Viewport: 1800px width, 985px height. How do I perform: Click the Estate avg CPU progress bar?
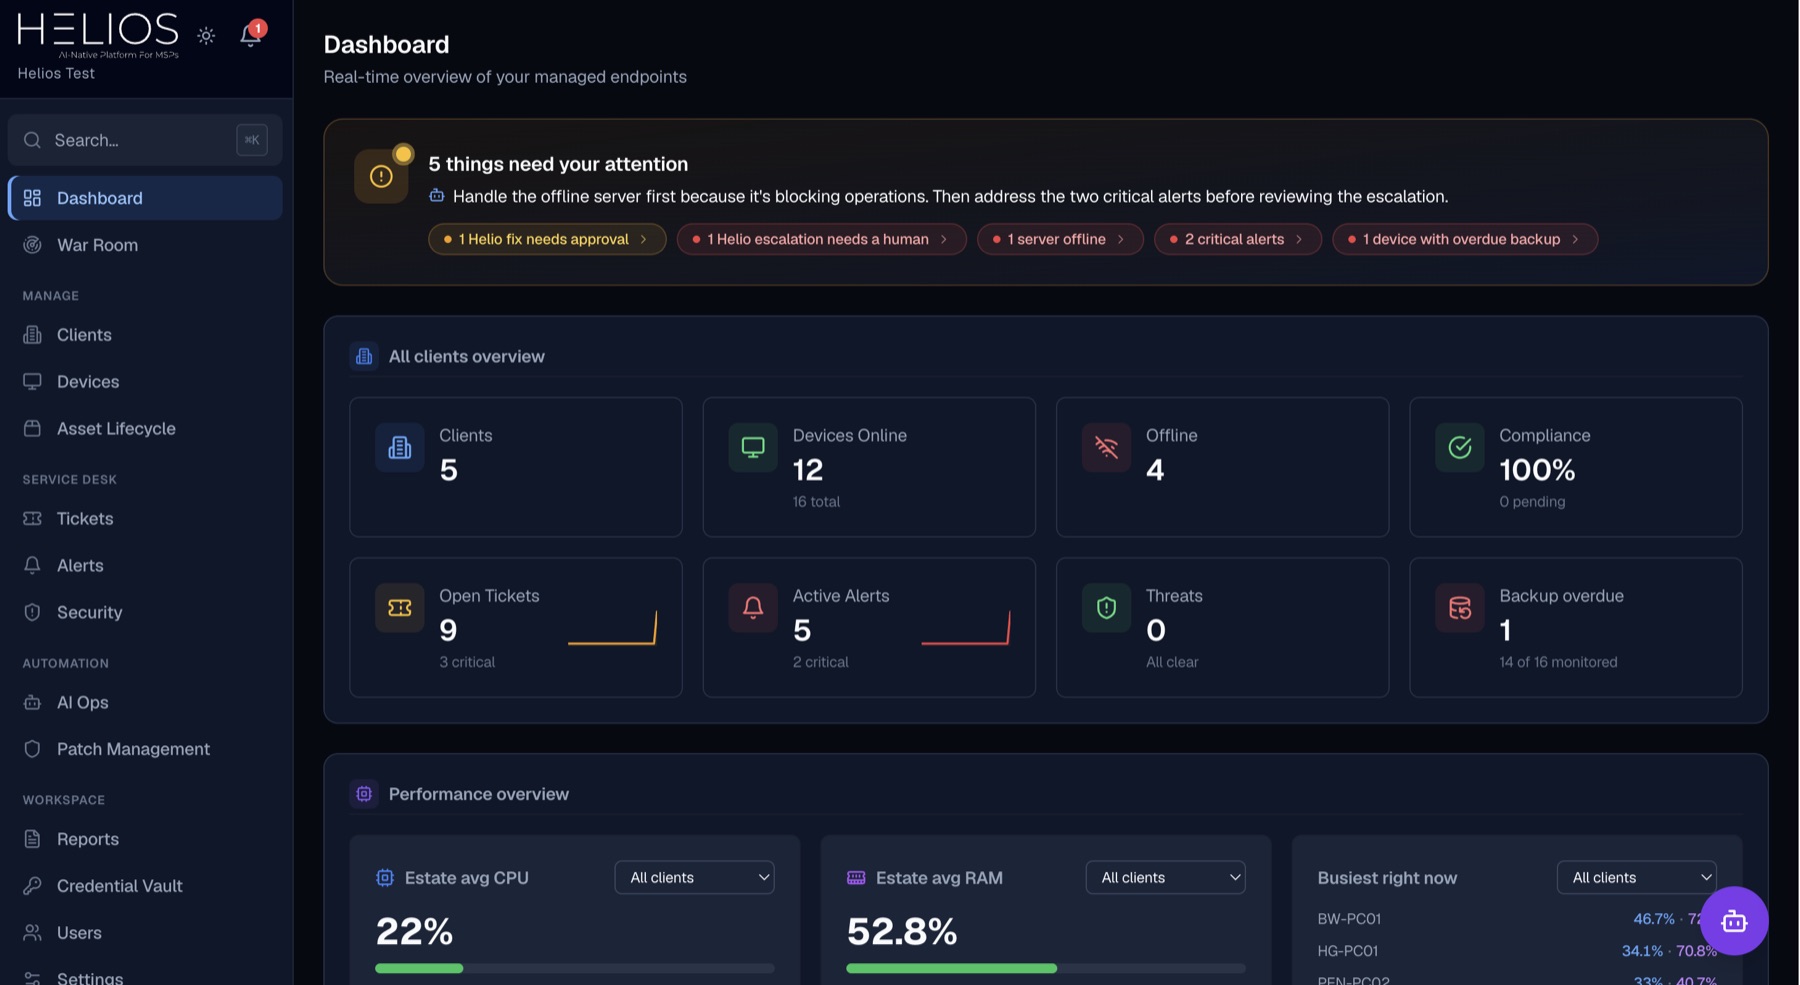575,969
